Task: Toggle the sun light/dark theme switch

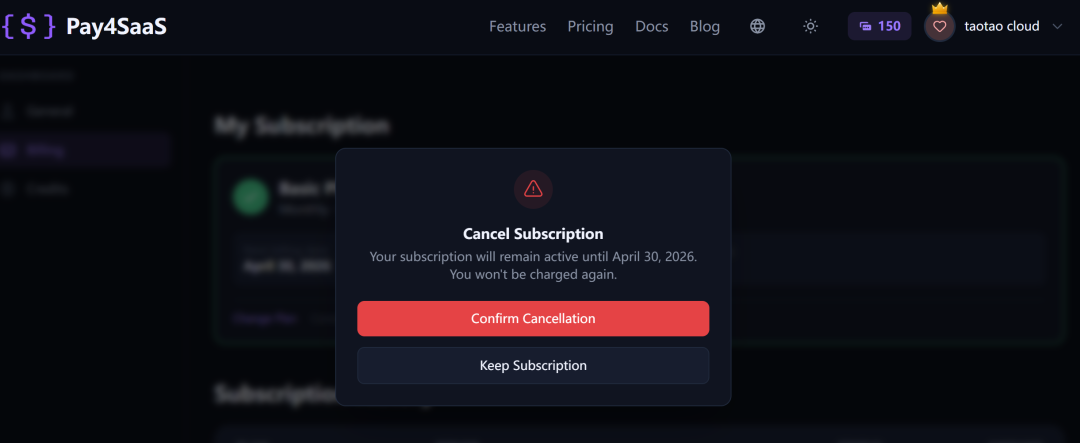Action: pyautogui.click(x=811, y=27)
